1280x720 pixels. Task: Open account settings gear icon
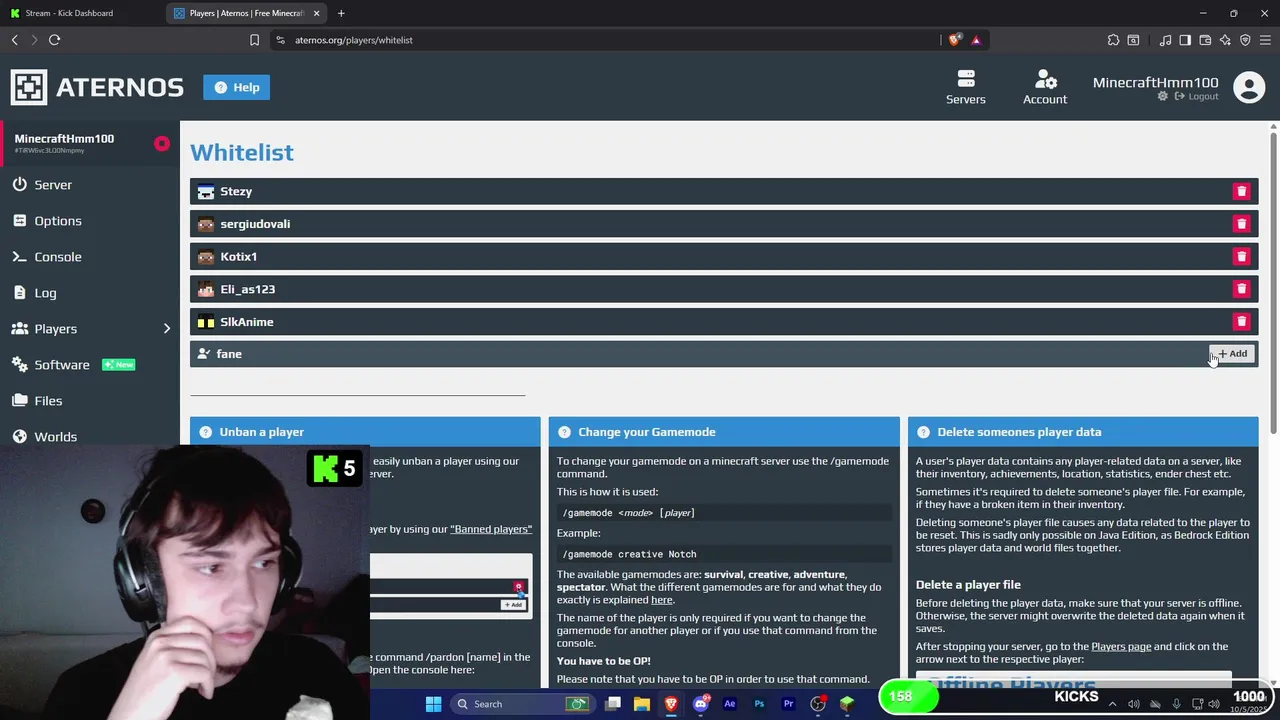[1162, 96]
